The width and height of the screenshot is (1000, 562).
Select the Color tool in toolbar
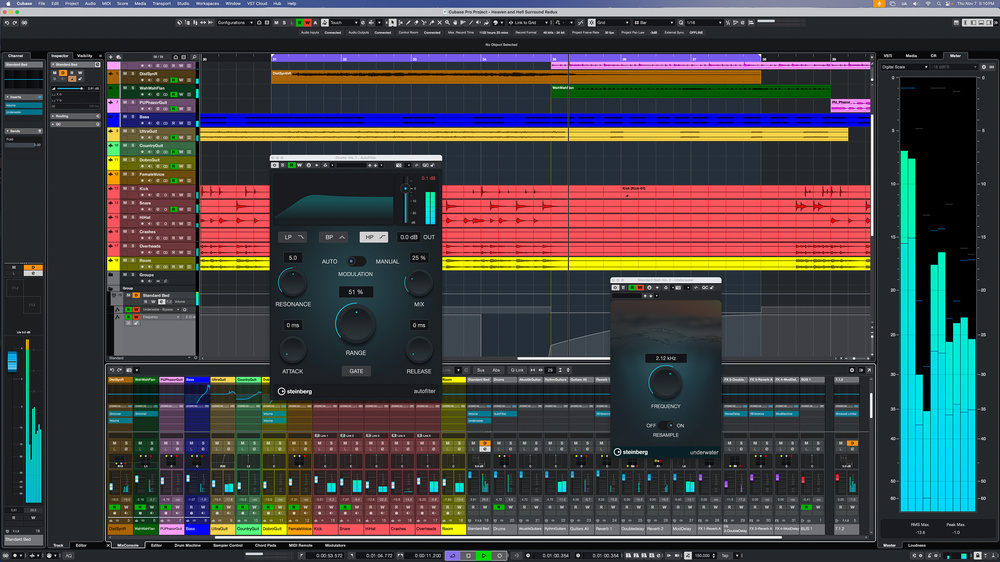(495, 22)
